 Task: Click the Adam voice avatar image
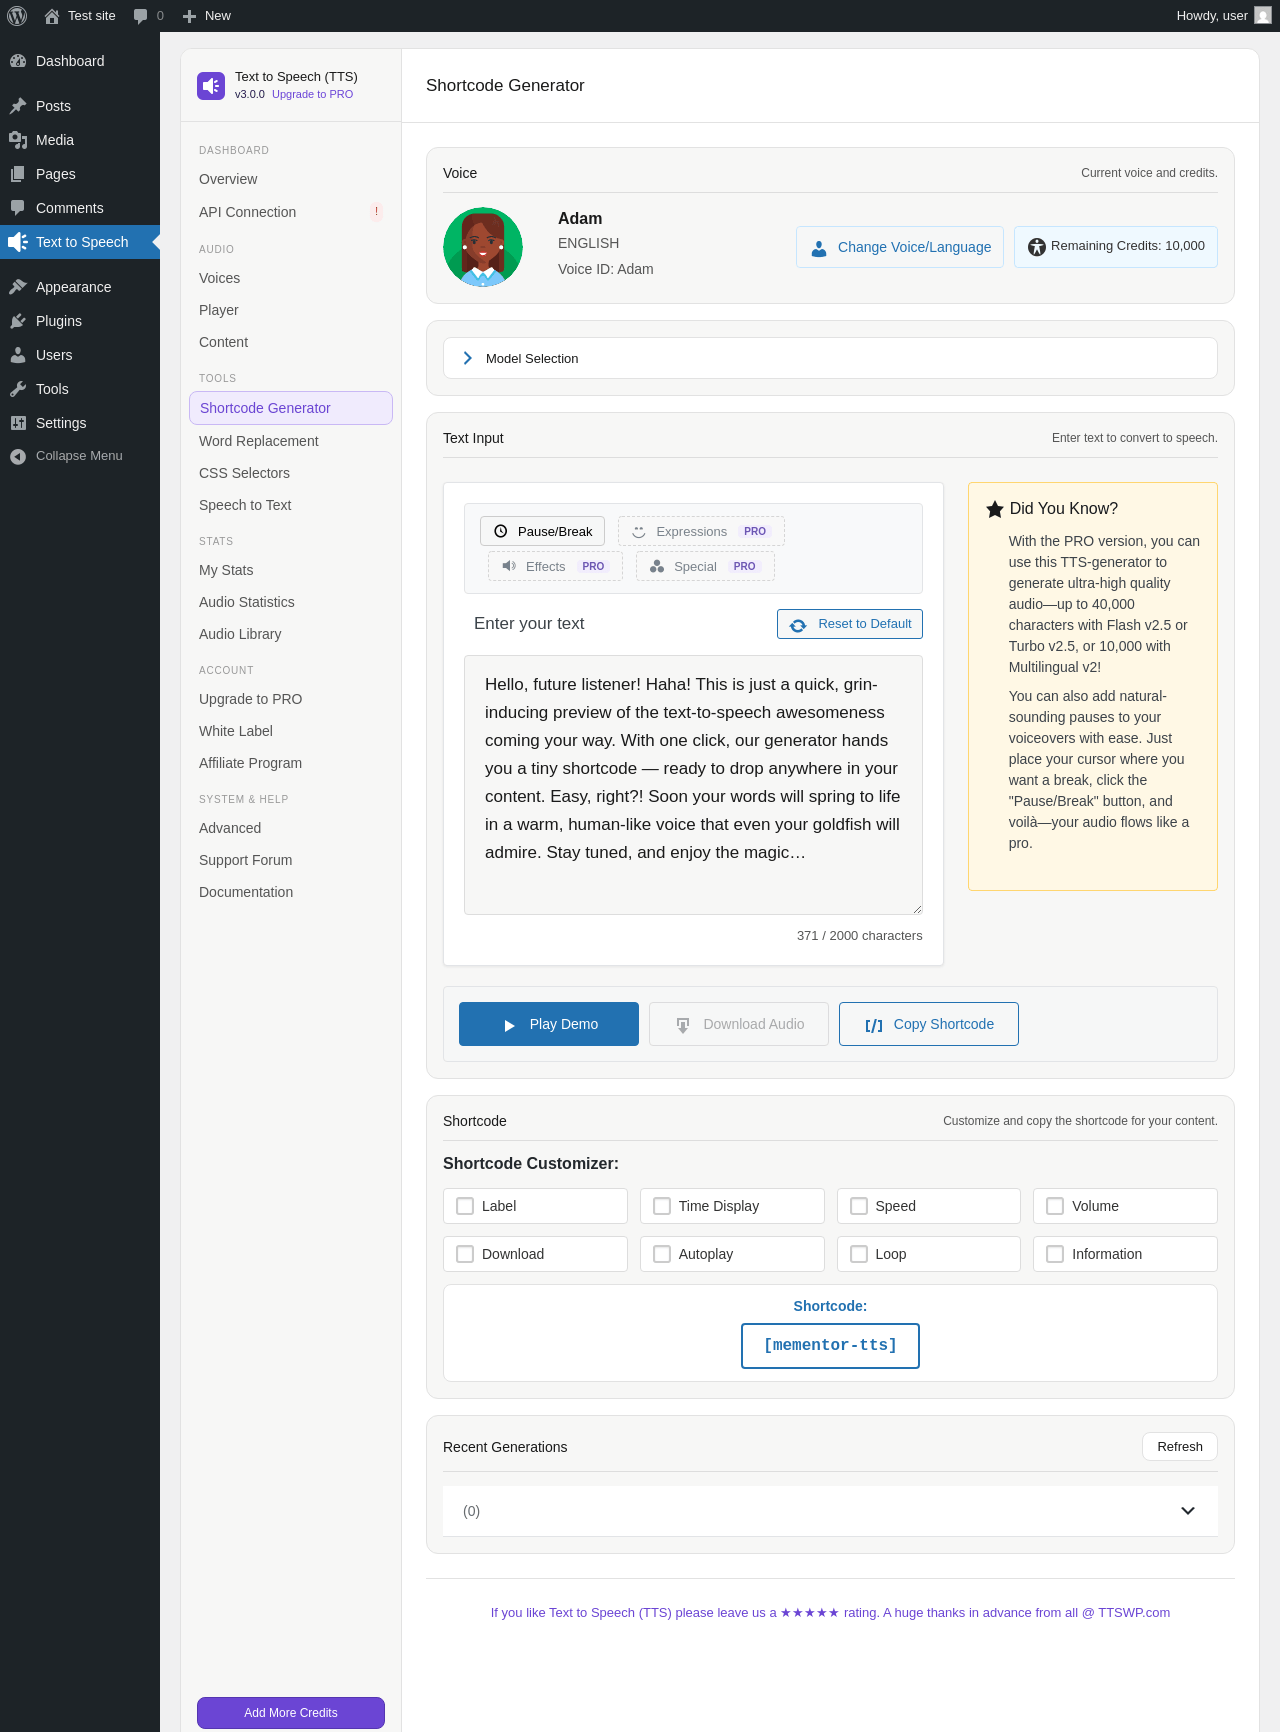[483, 247]
